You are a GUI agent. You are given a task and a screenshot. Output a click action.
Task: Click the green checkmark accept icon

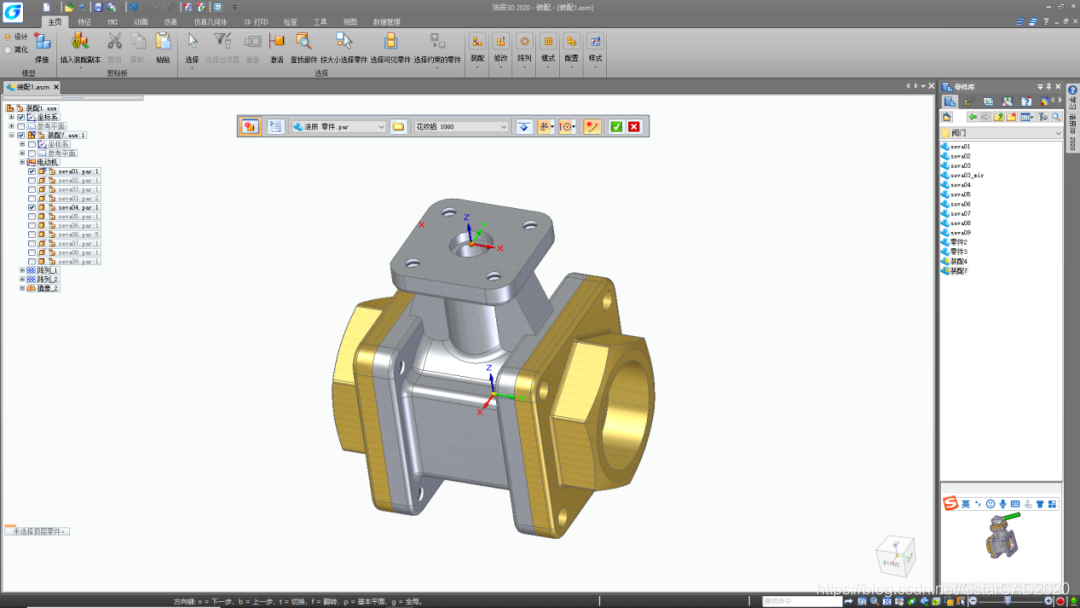tap(616, 127)
